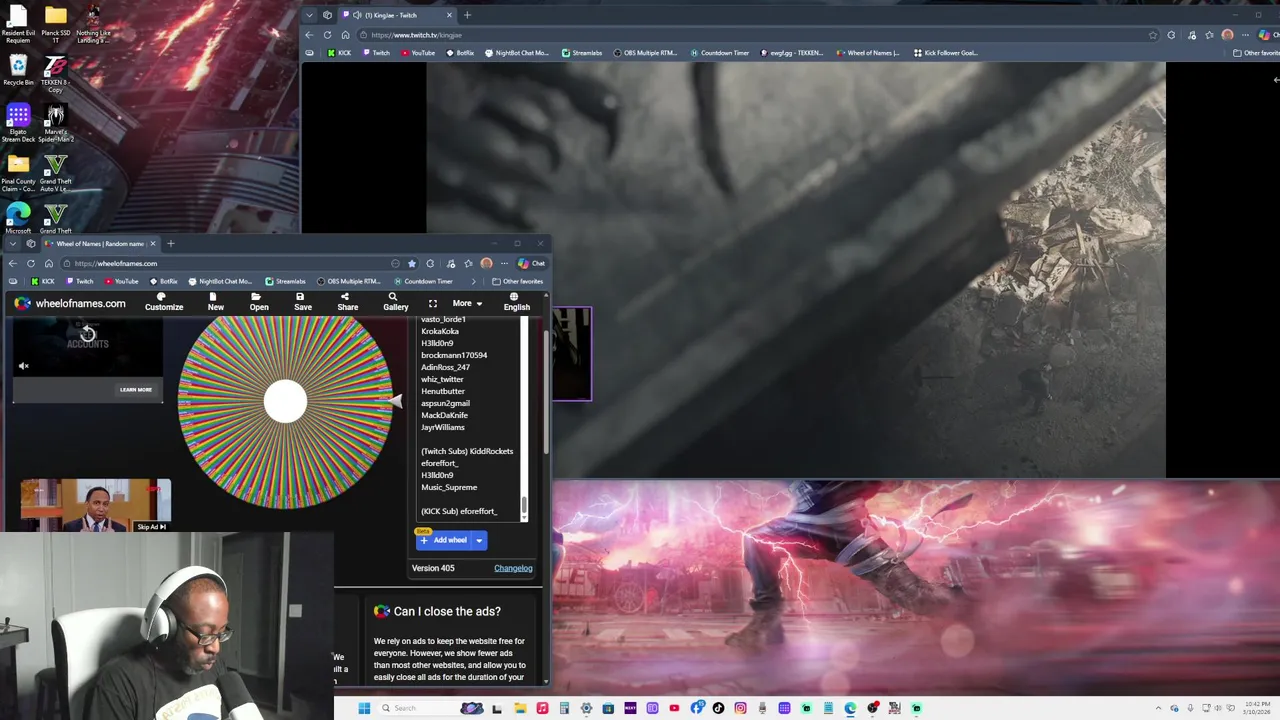The height and width of the screenshot is (720, 1280).
Task: Select the entry whiz_twitter
Action: [442, 379]
